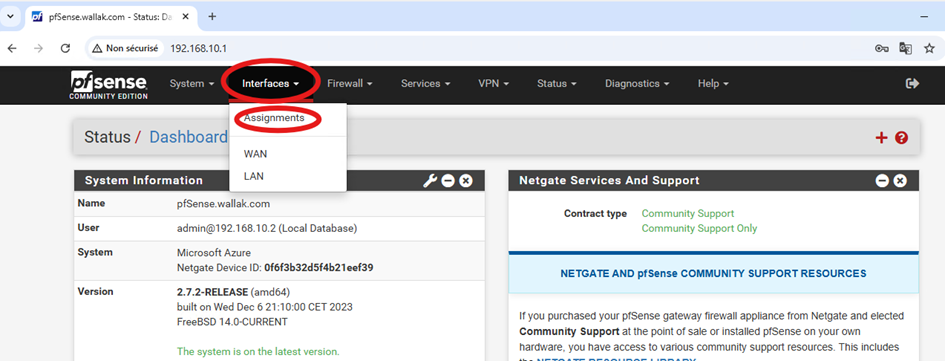Minimize the browser window
The height and width of the screenshot is (361, 945).
925,17
